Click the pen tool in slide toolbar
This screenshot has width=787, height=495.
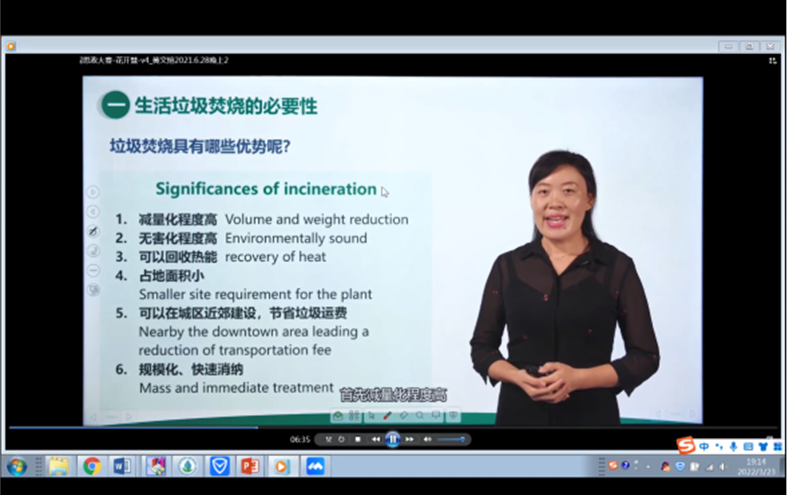388,415
